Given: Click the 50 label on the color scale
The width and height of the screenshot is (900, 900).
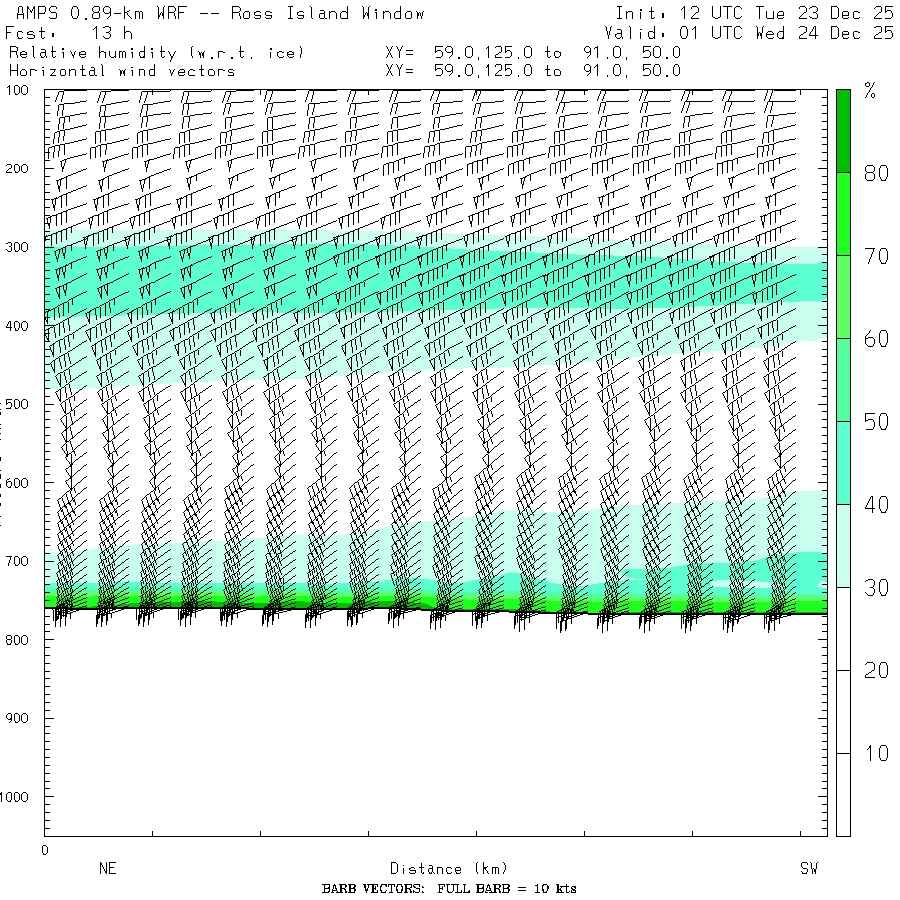Looking at the screenshot, I should click(876, 422).
